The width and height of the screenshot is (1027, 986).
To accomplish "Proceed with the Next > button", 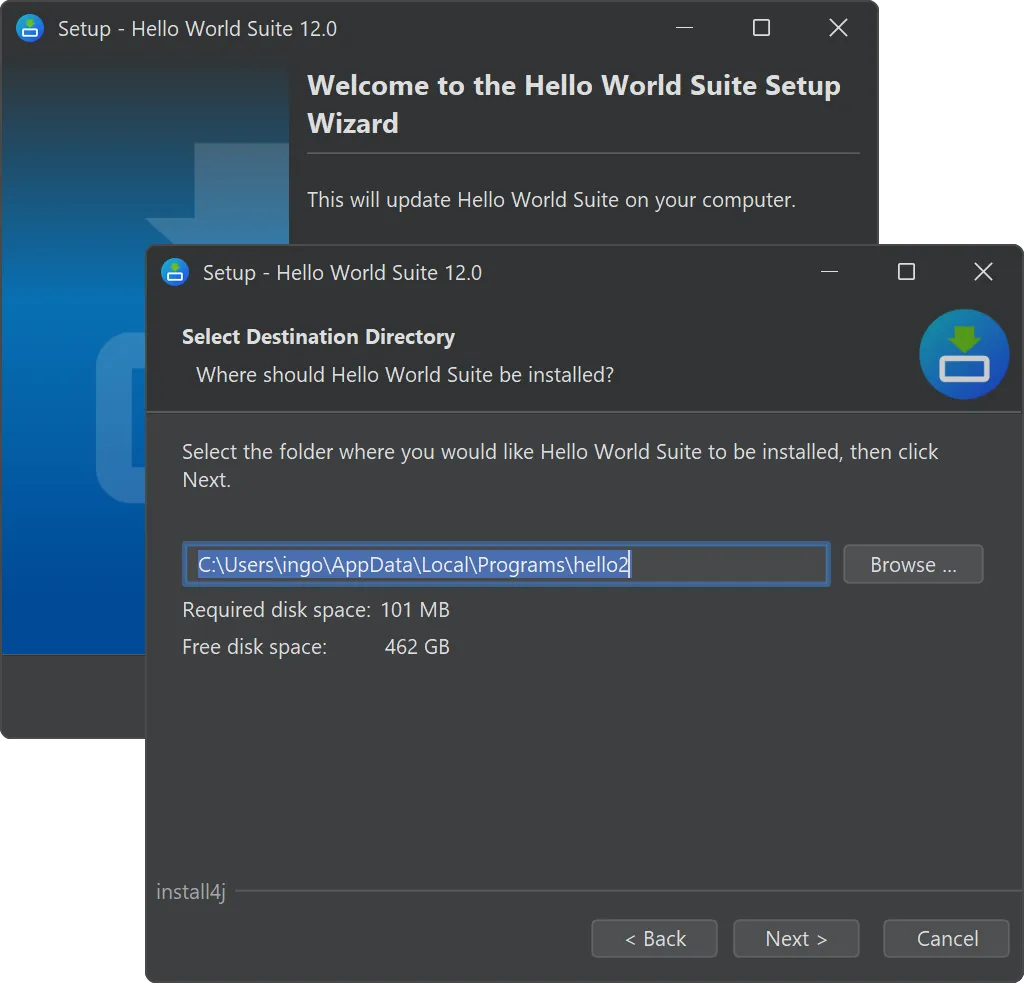I will [796, 938].
